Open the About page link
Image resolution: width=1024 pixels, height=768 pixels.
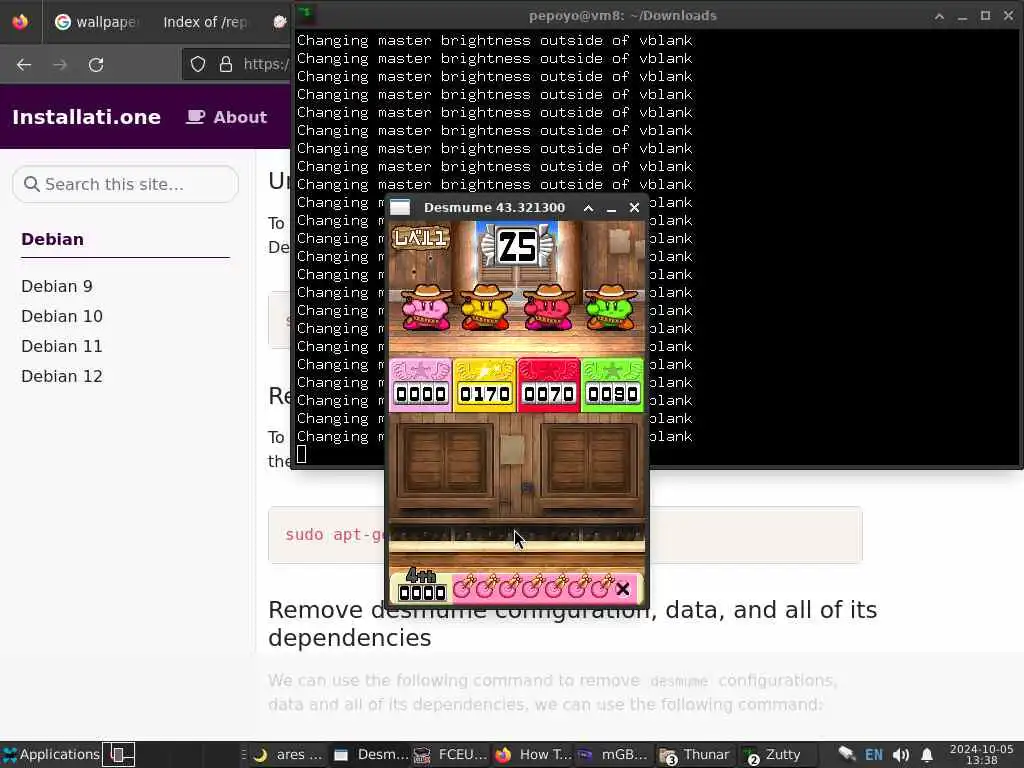click(227, 117)
